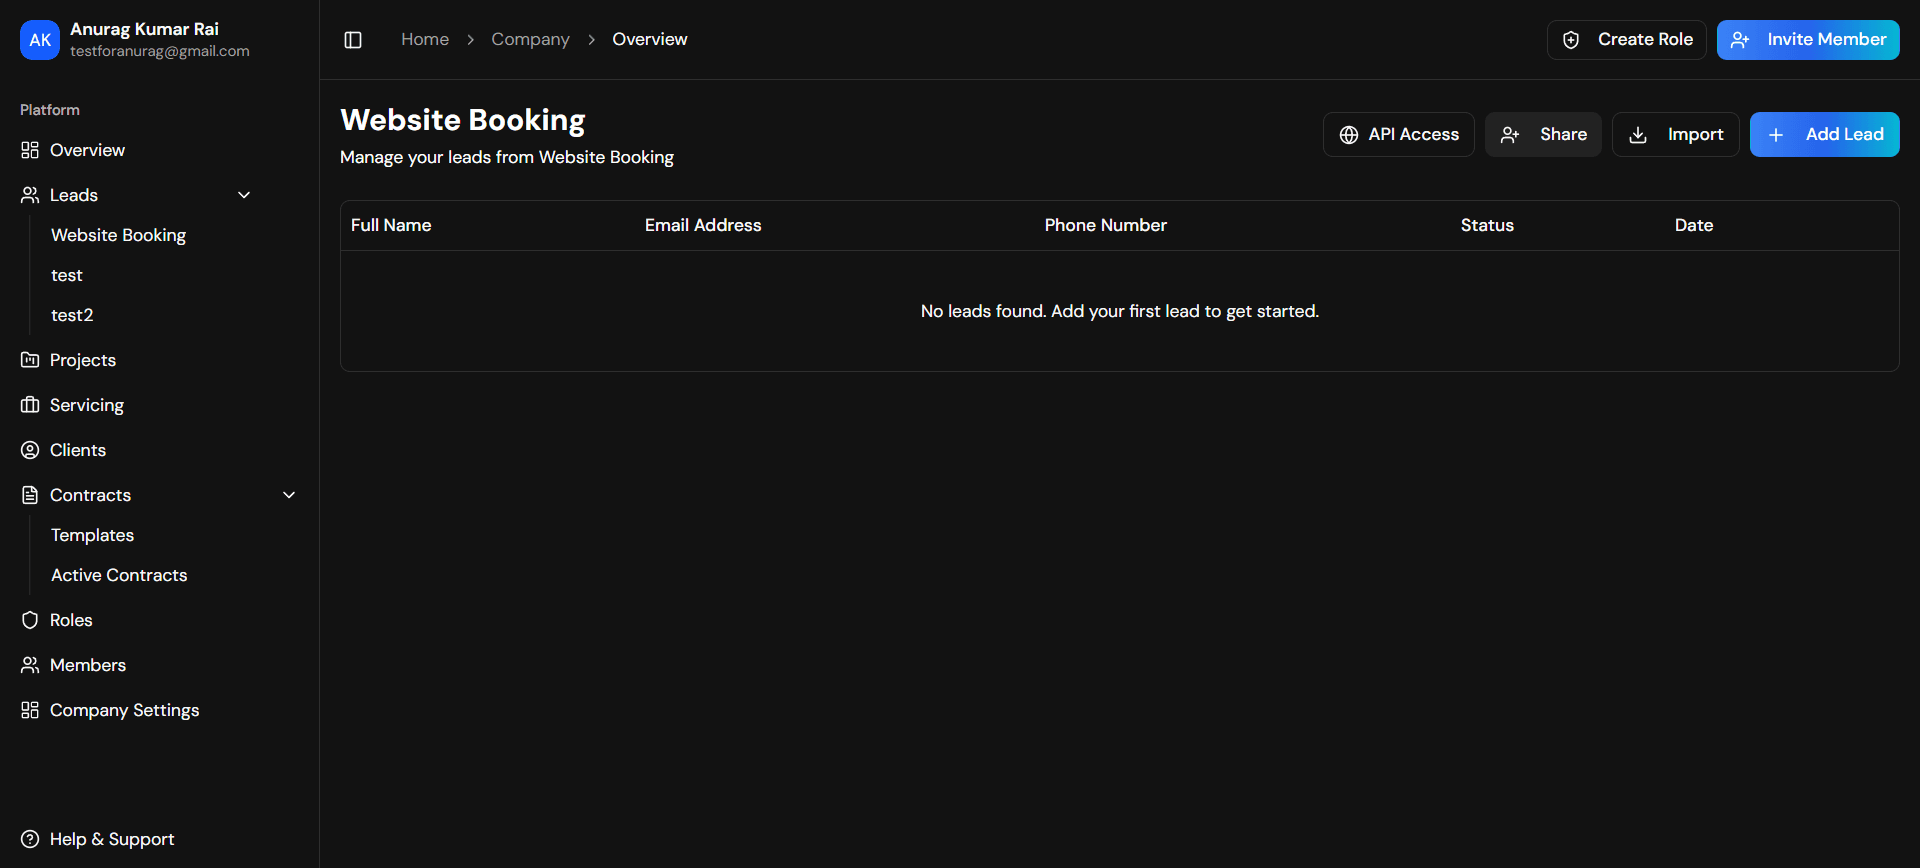Click the Roles shield icon
Viewport: 1920px width, 868px height.
tap(30, 620)
